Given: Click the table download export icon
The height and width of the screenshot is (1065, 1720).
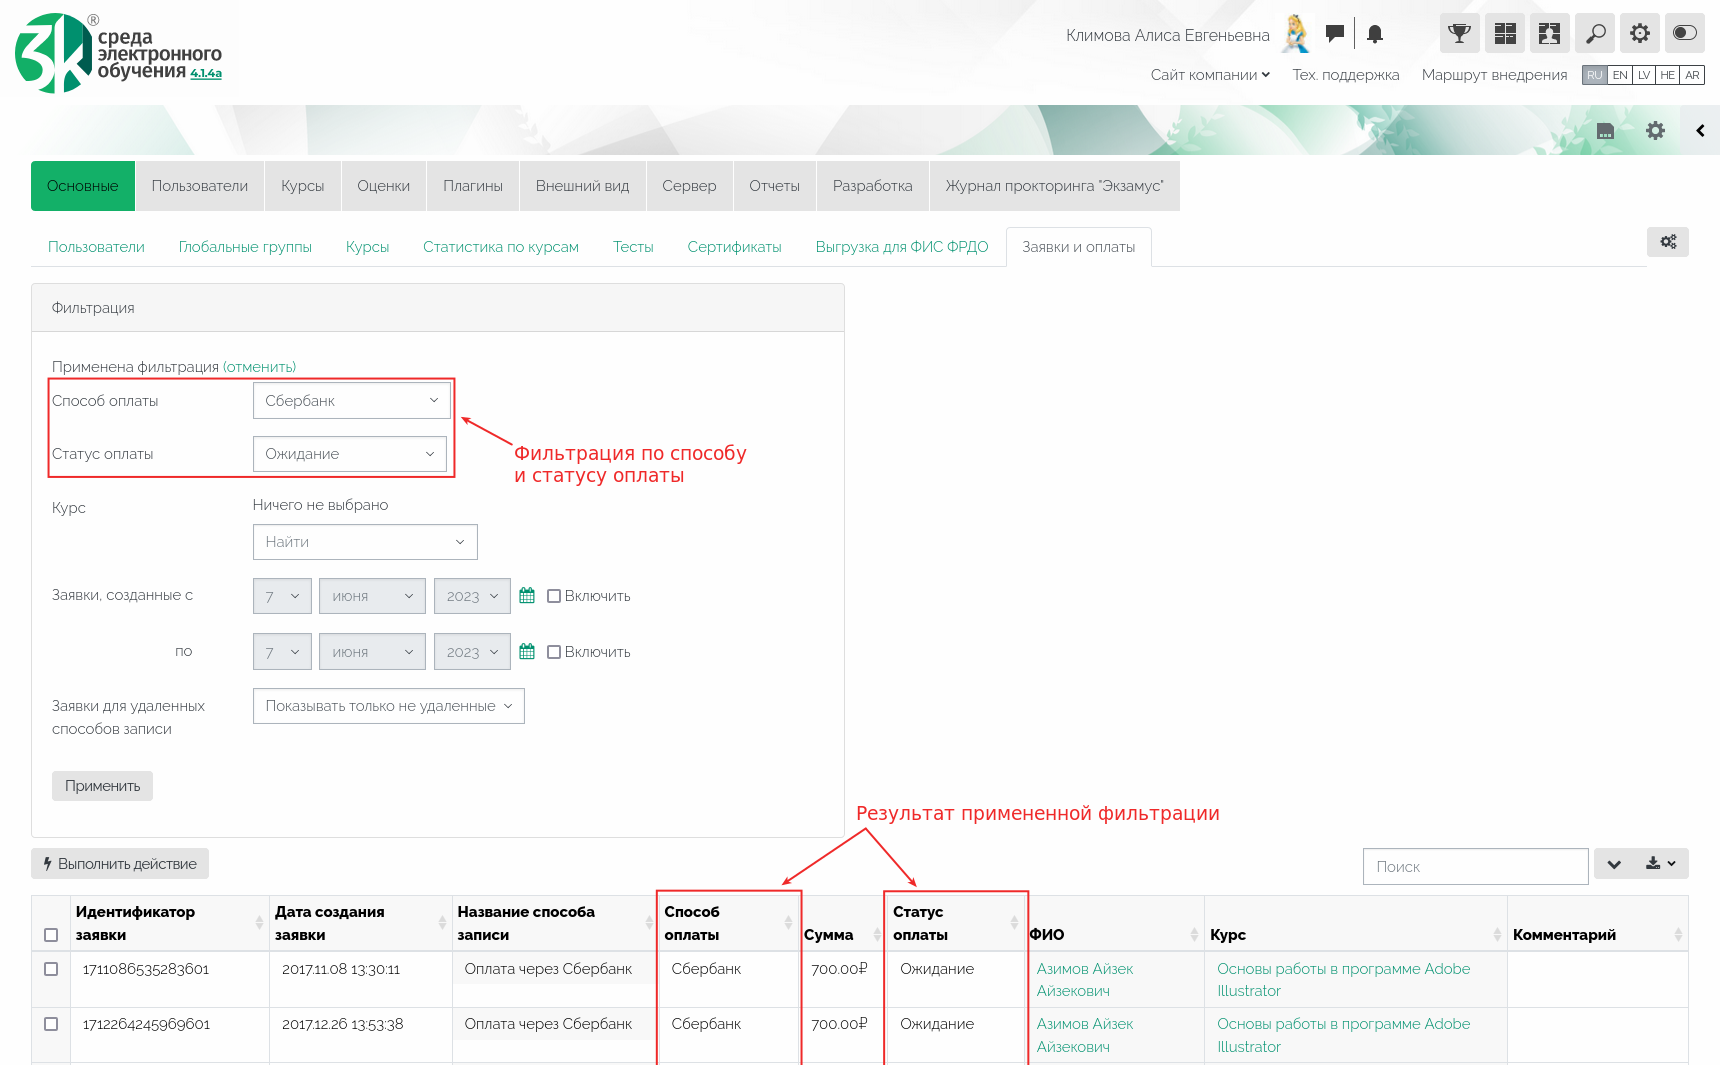Looking at the screenshot, I should tap(1660, 863).
